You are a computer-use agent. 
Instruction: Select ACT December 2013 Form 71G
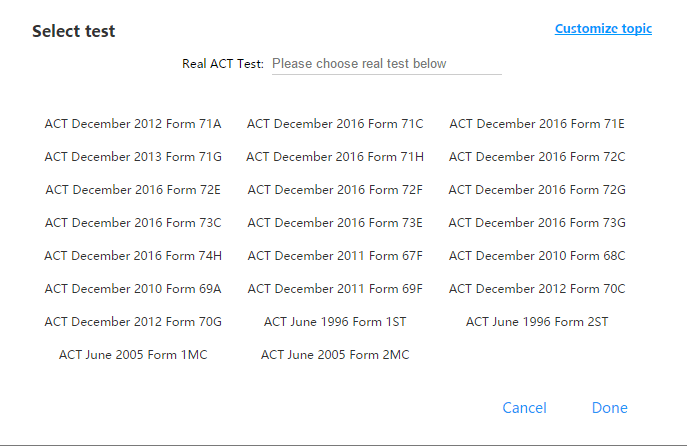(x=133, y=157)
